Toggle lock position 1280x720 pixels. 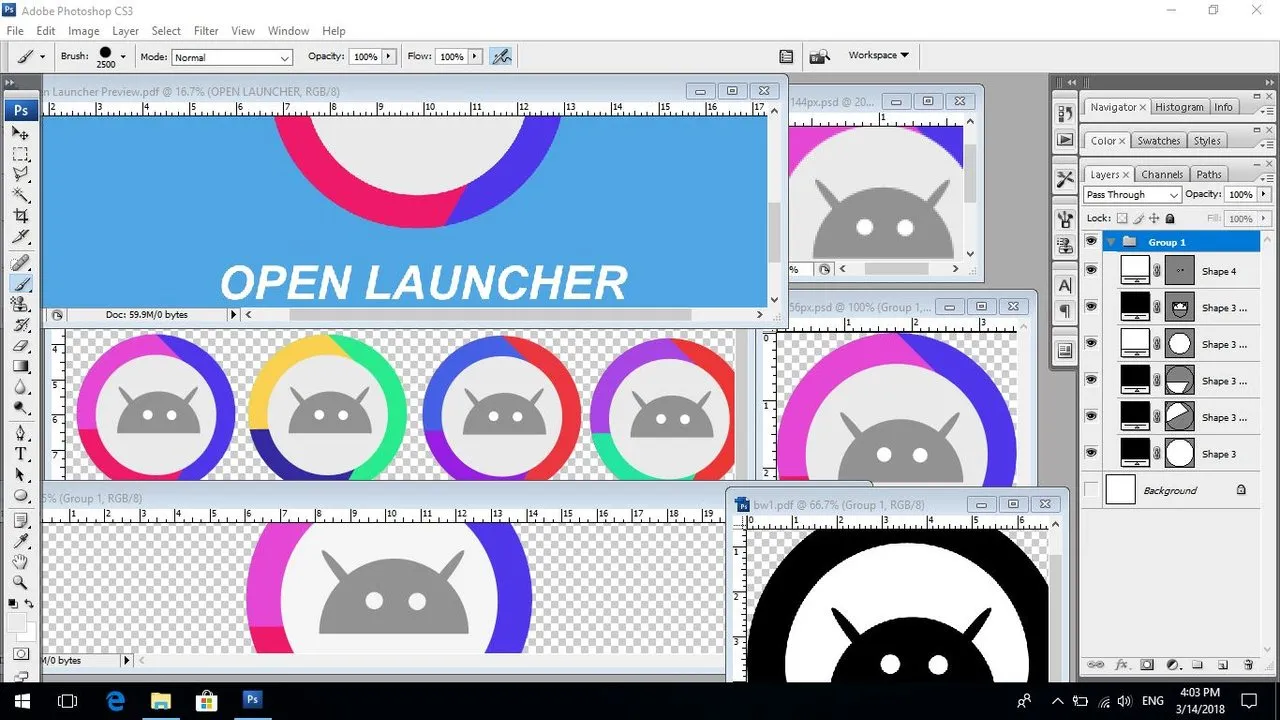pyautogui.click(x=1154, y=218)
